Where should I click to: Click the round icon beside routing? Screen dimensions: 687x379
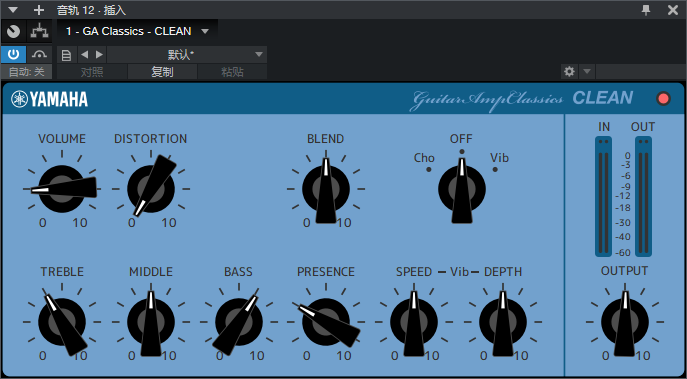coord(14,32)
